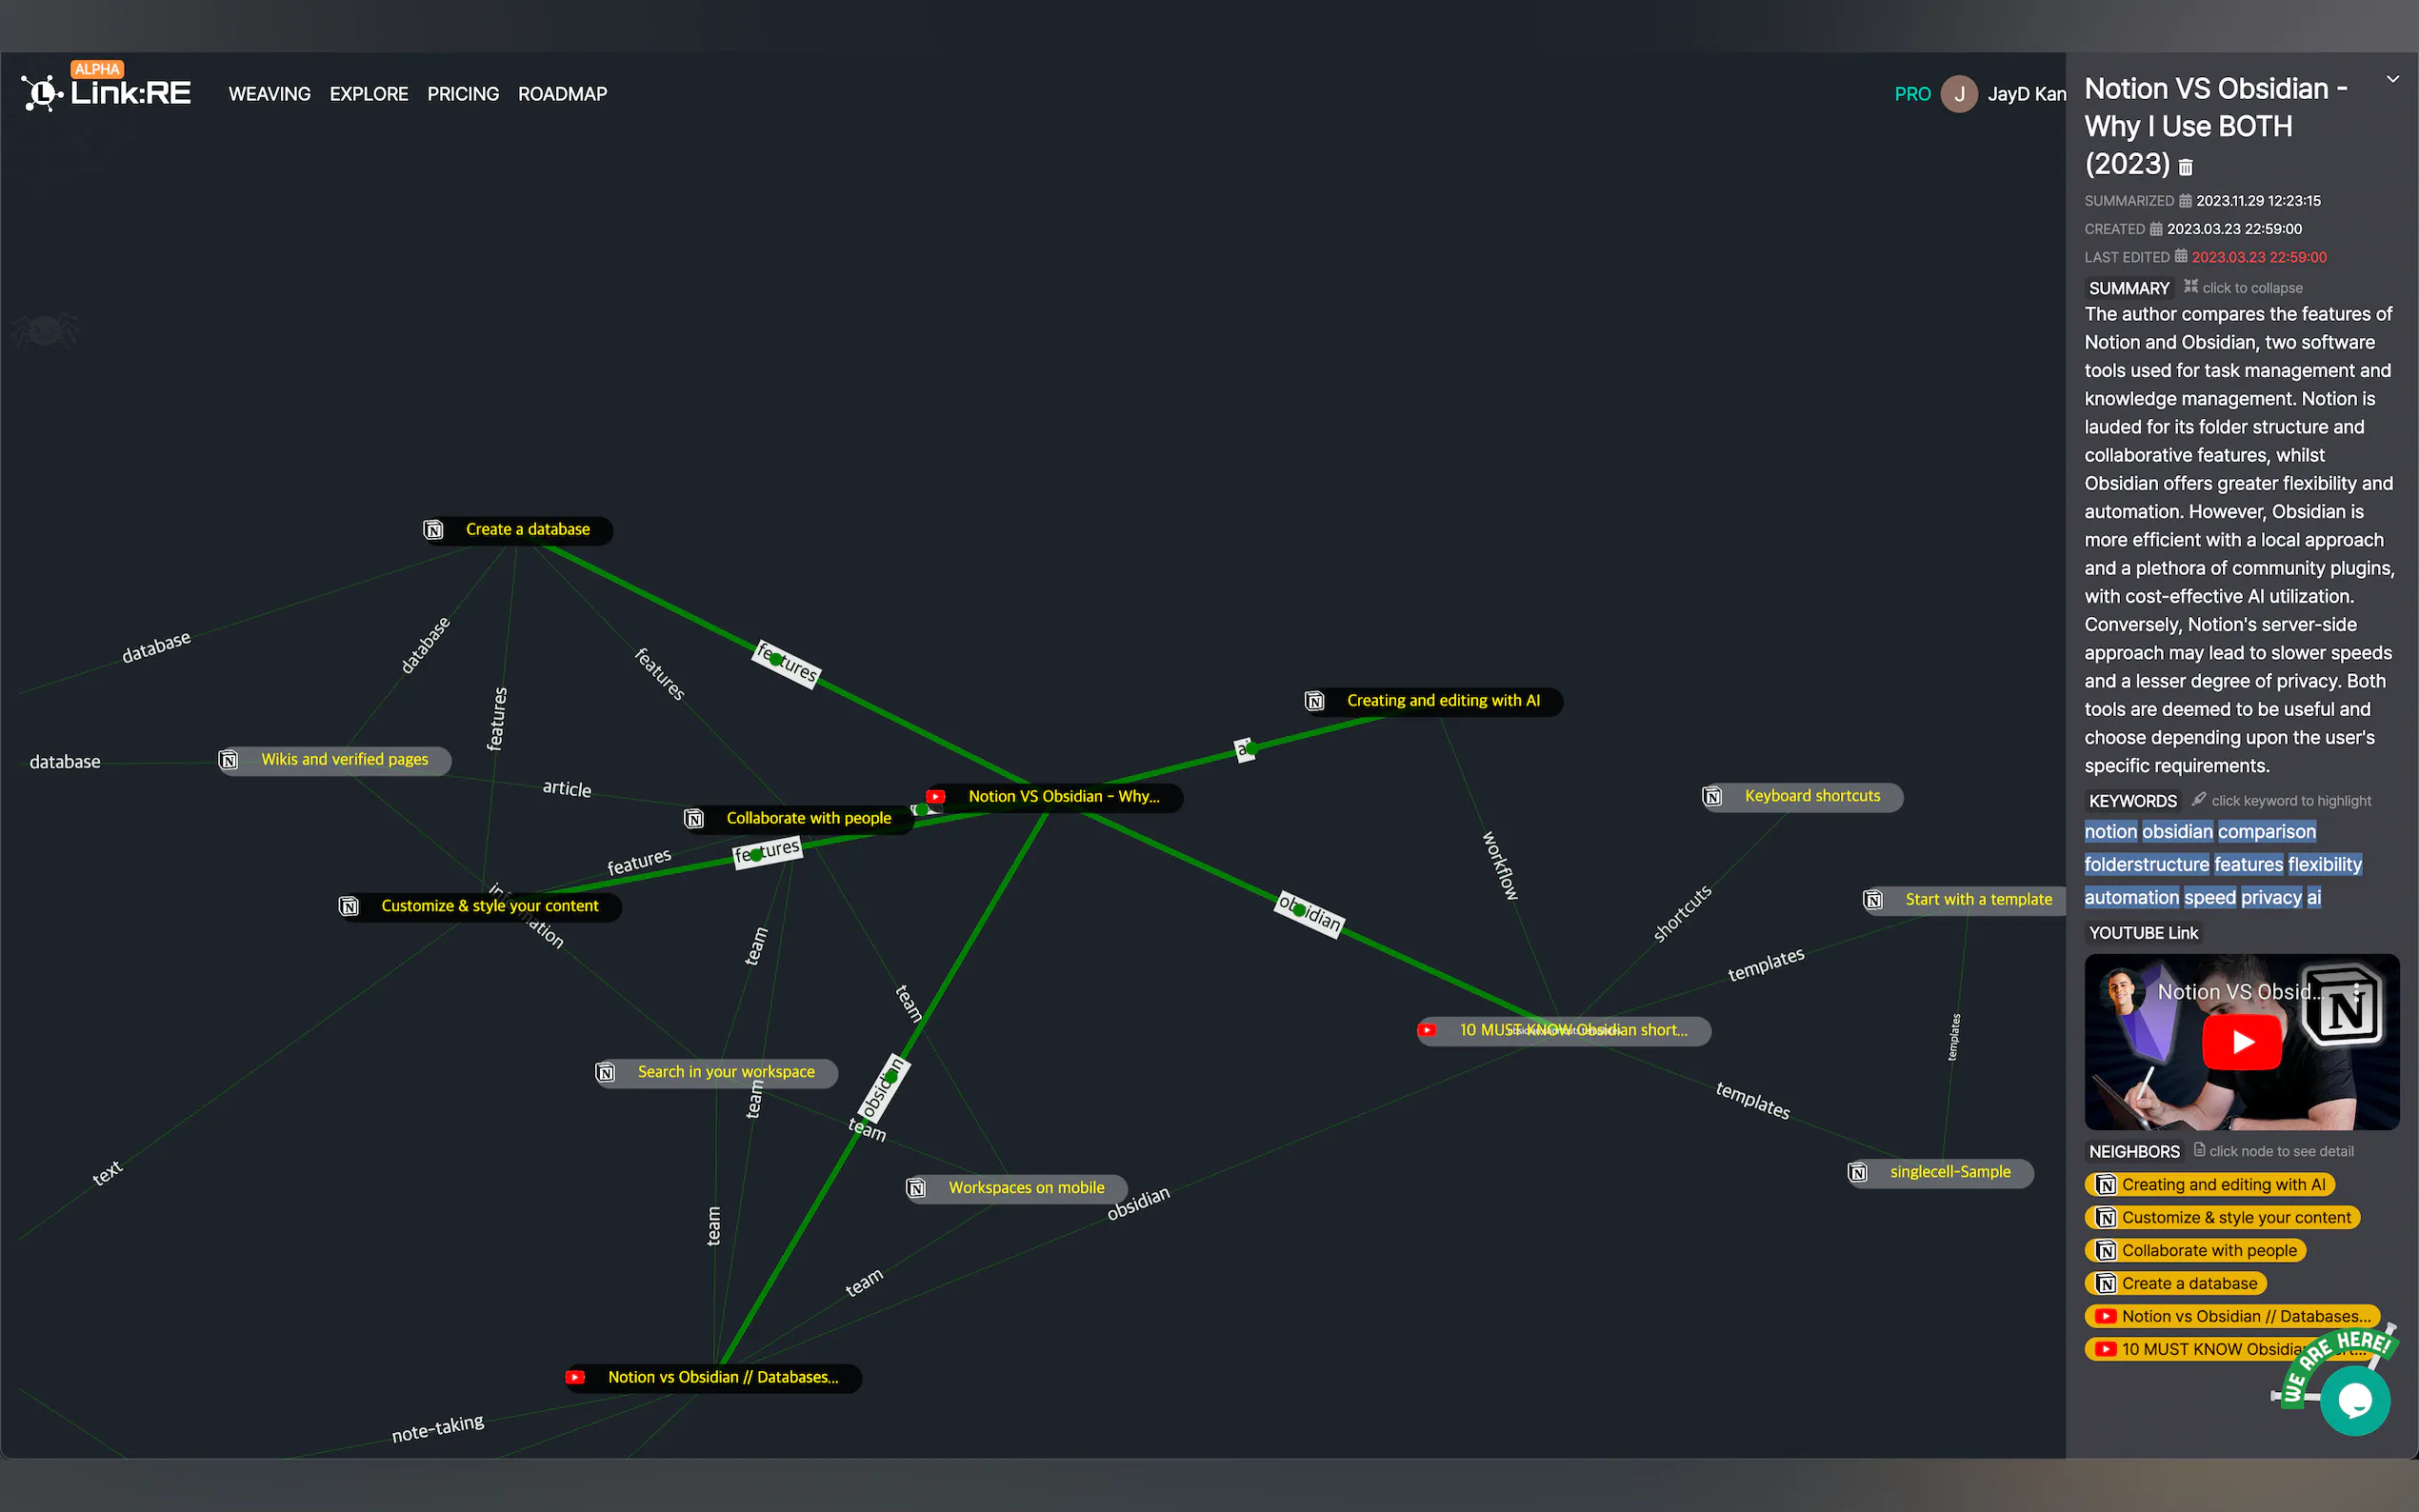Collapse the detail panel with the chevron

tap(2392, 80)
